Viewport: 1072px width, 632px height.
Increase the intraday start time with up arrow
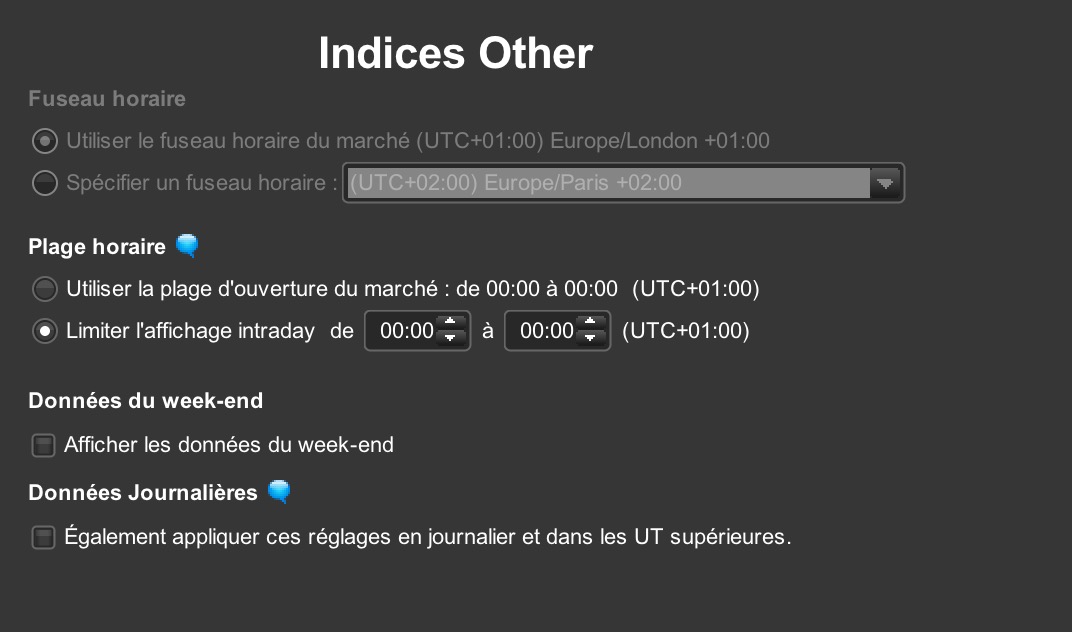pyautogui.click(x=452, y=323)
